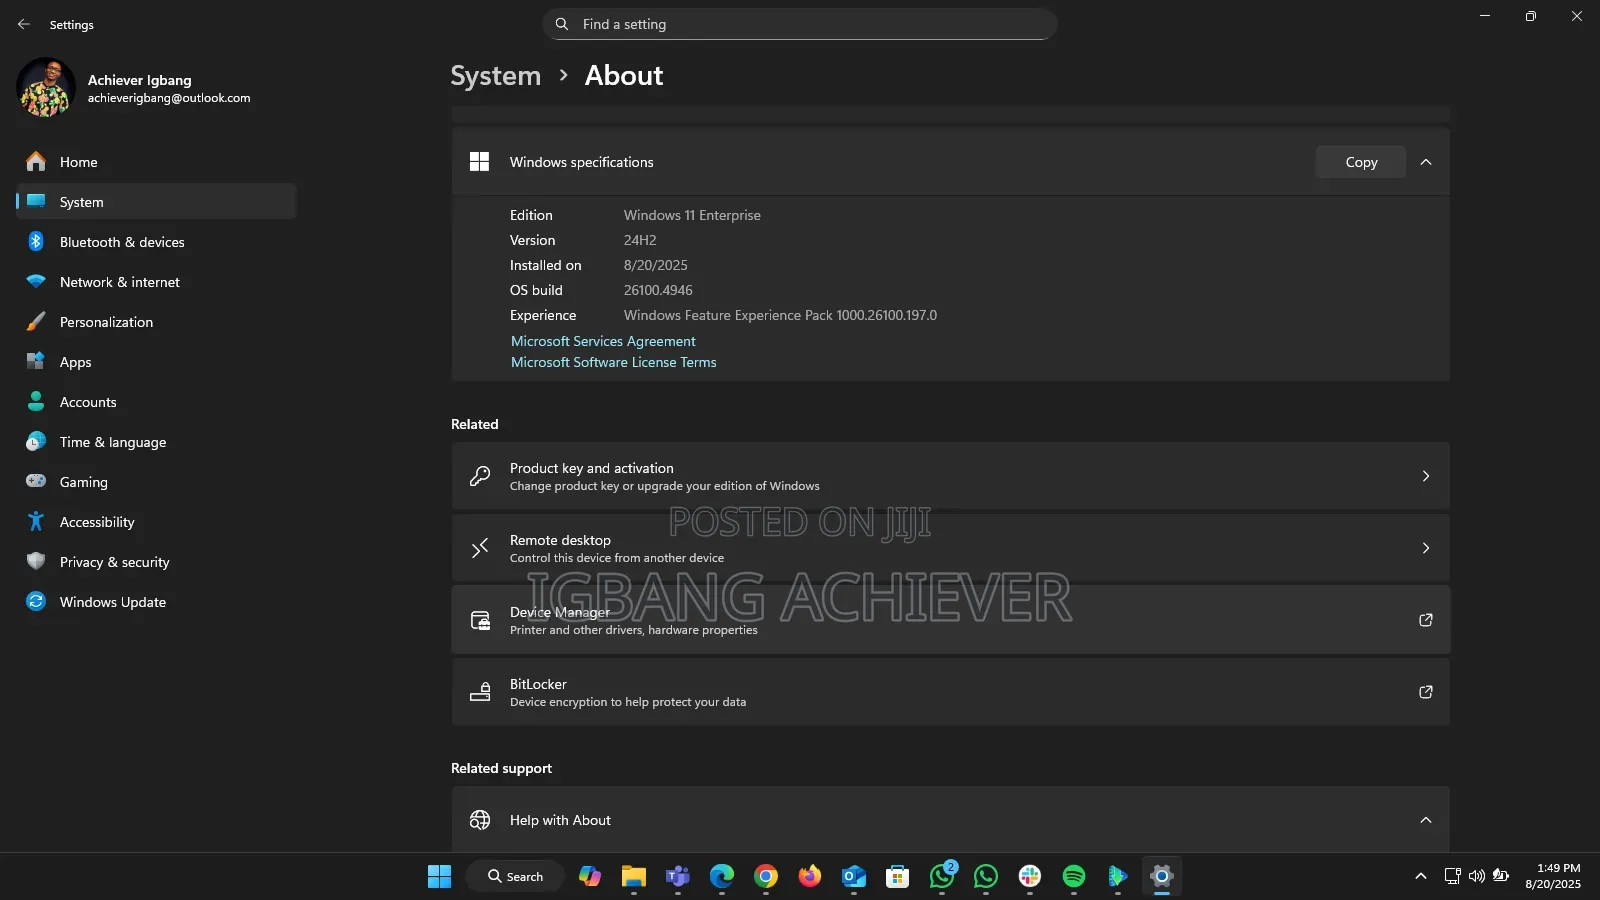Open Firefox from the taskbar

tap(810, 877)
